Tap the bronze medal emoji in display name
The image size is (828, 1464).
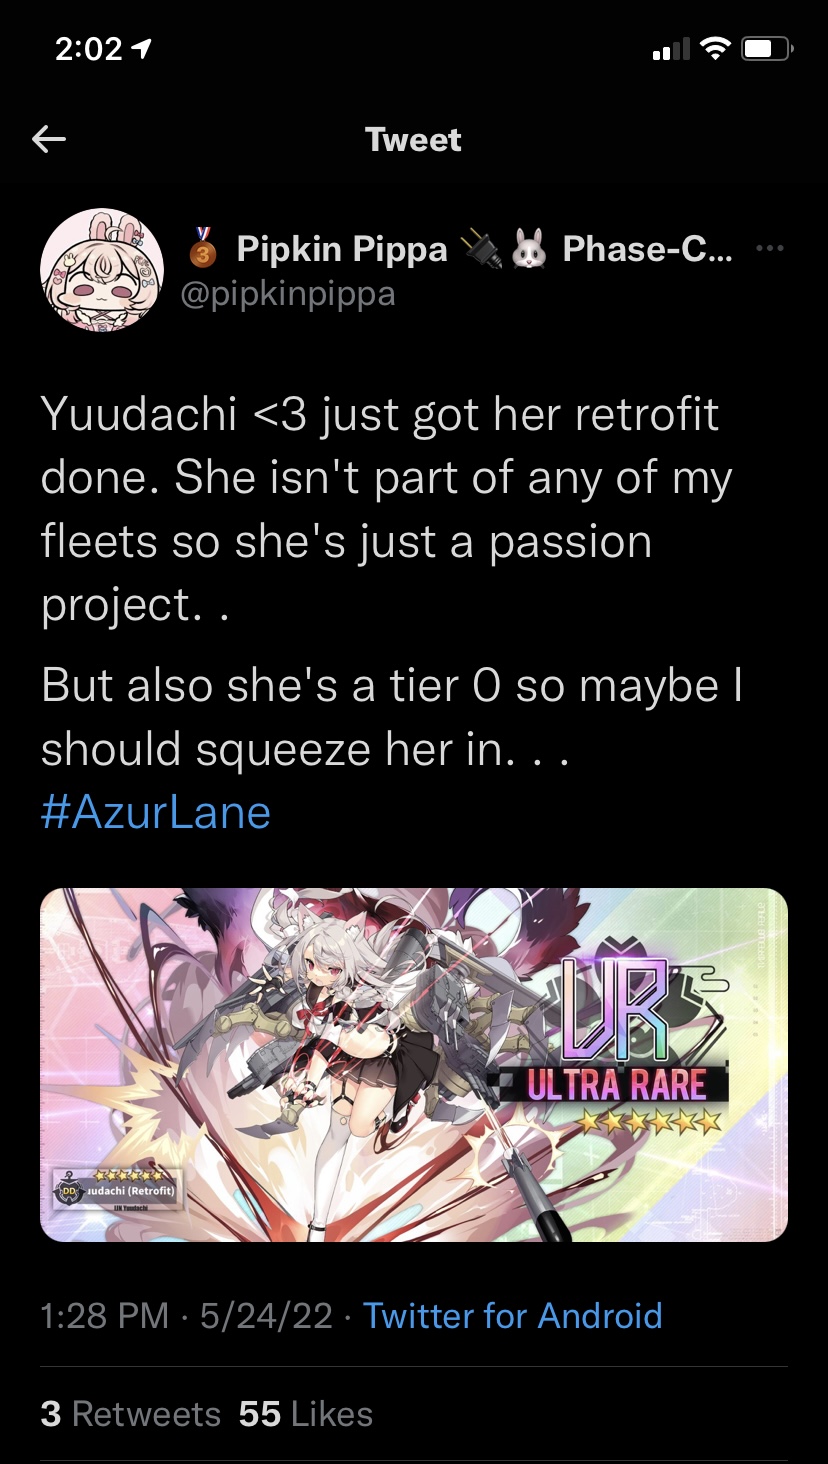[x=203, y=249]
